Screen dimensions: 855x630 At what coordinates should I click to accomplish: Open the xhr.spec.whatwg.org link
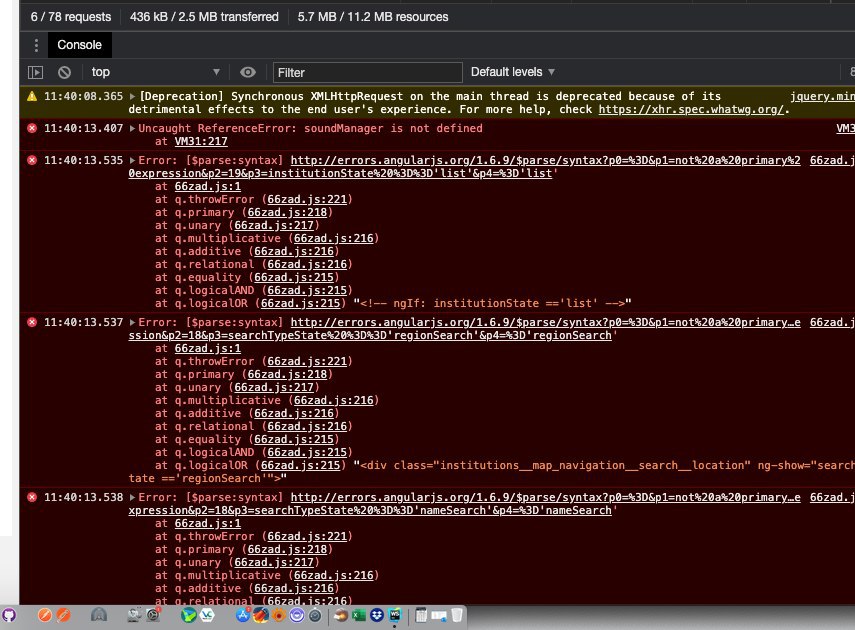tap(691, 109)
